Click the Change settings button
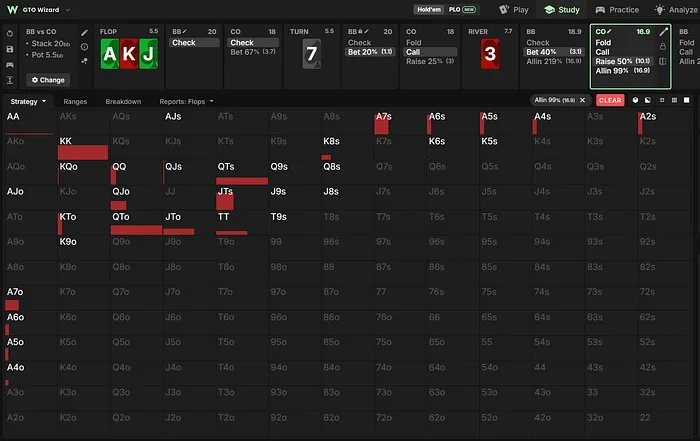 click(x=48, y=80)
